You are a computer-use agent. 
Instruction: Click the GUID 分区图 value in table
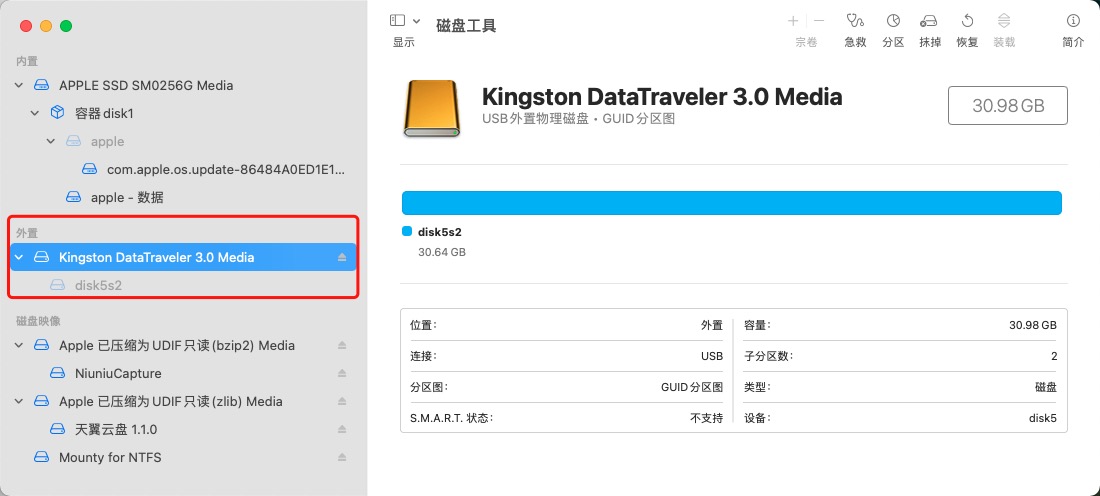692,387
